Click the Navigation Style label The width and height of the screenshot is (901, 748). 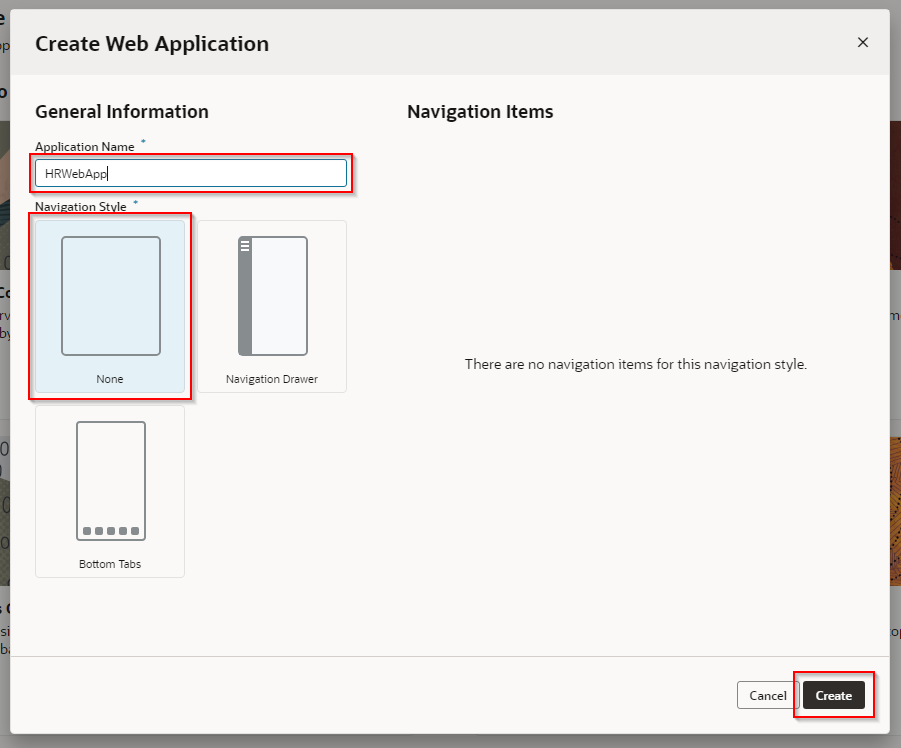(81, 207)
